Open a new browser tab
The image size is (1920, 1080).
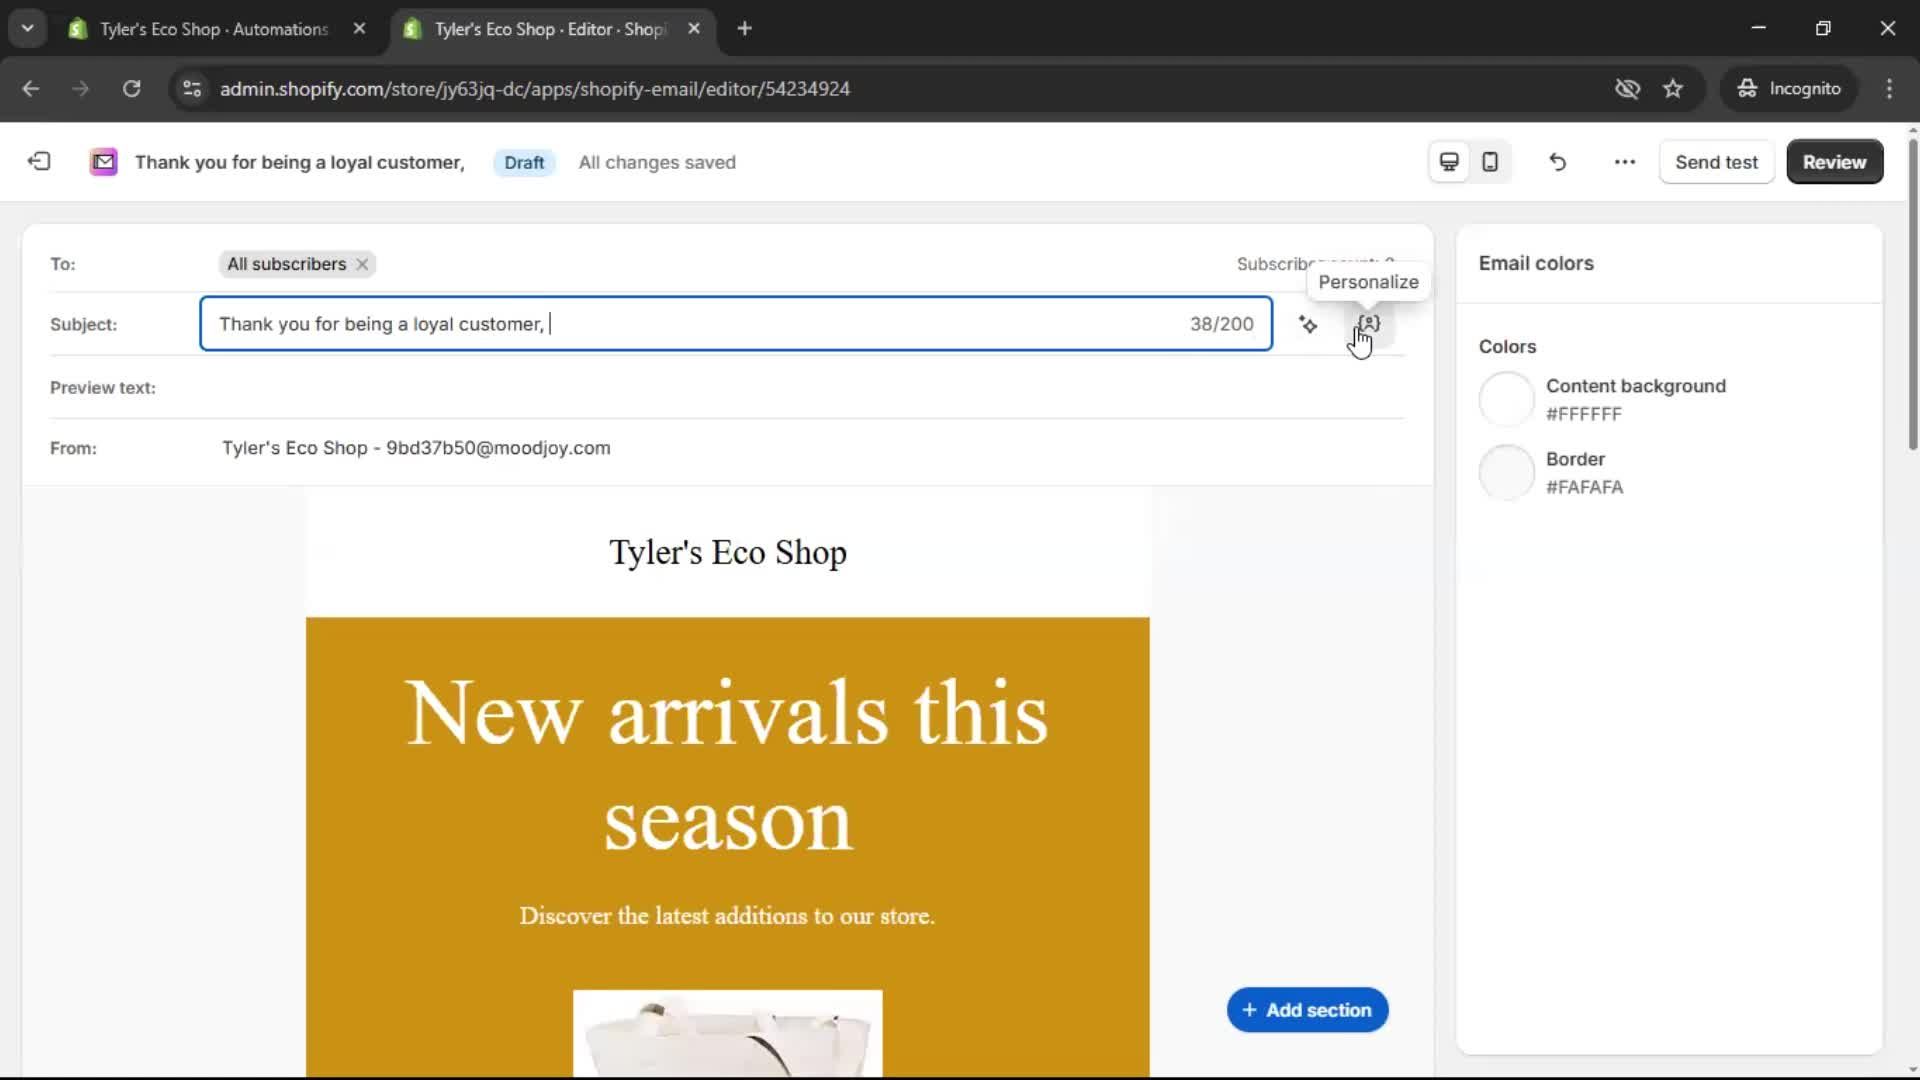tap(745, 28)
